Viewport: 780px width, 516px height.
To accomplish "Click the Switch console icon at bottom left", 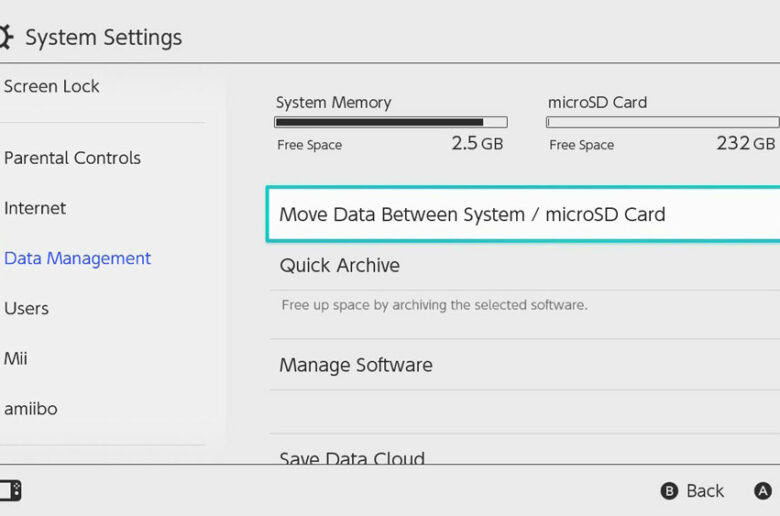I will (10, 491).
